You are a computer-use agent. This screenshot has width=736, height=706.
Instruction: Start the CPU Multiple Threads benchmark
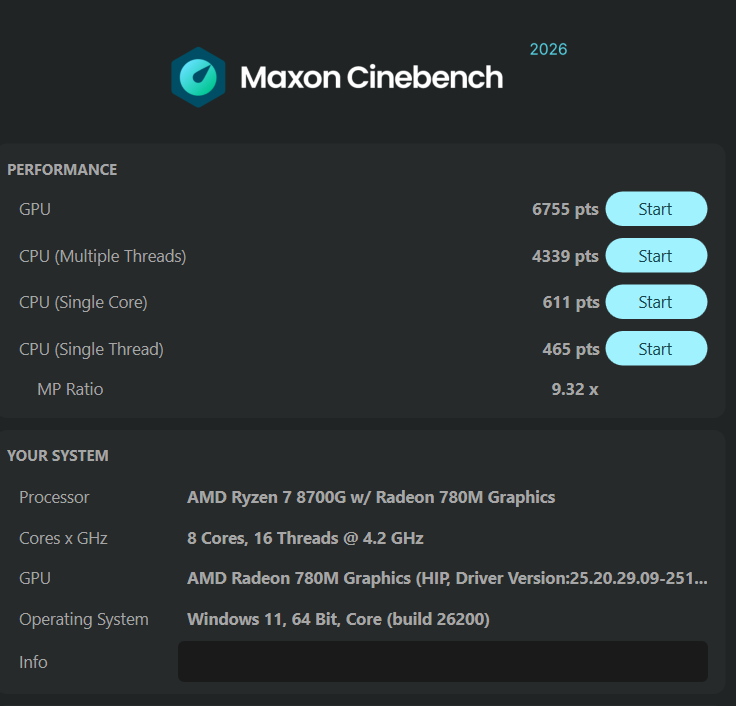point(656,256)
